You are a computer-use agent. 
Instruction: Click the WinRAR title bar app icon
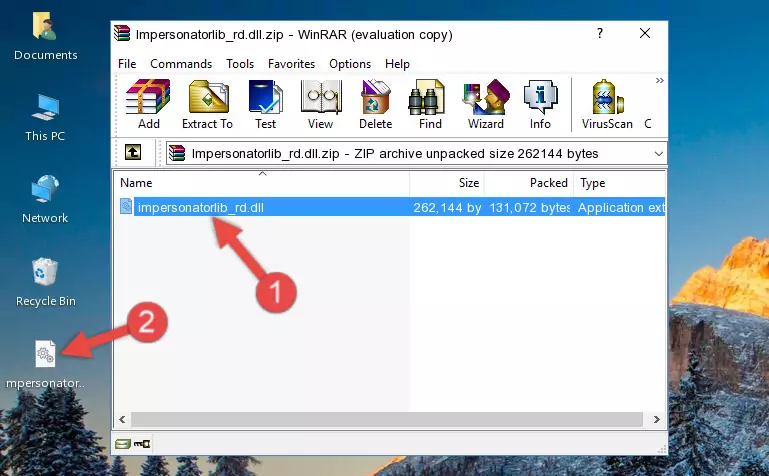point(122,33)
